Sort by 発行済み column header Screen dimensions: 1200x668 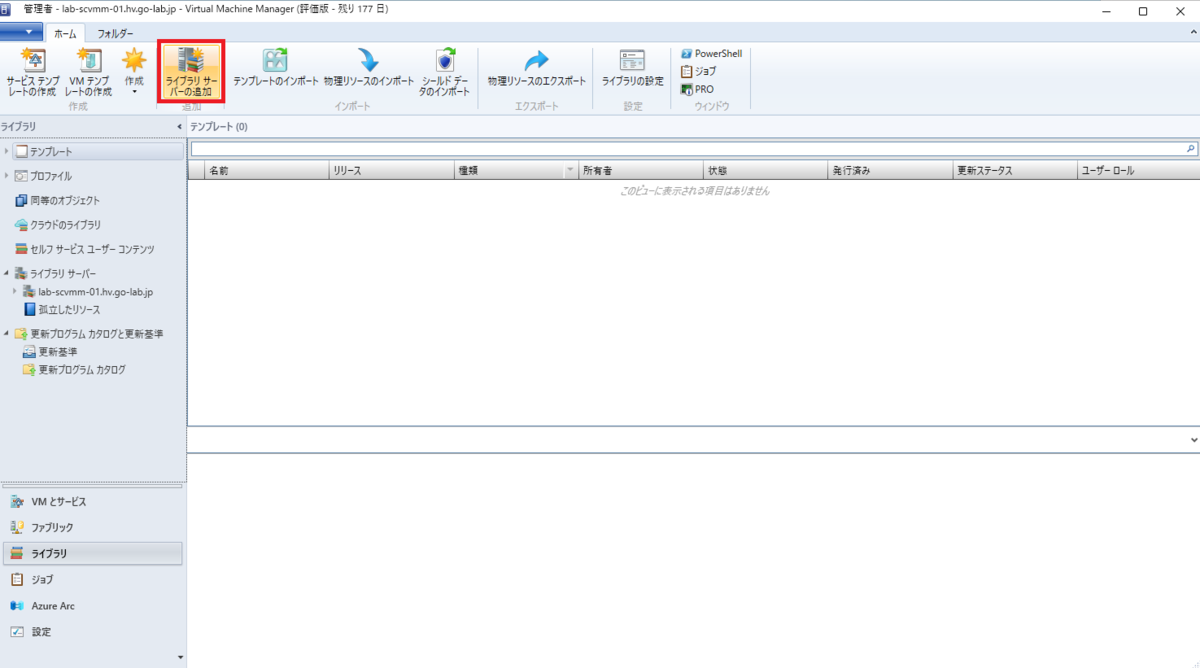click(x=891, y=171)
